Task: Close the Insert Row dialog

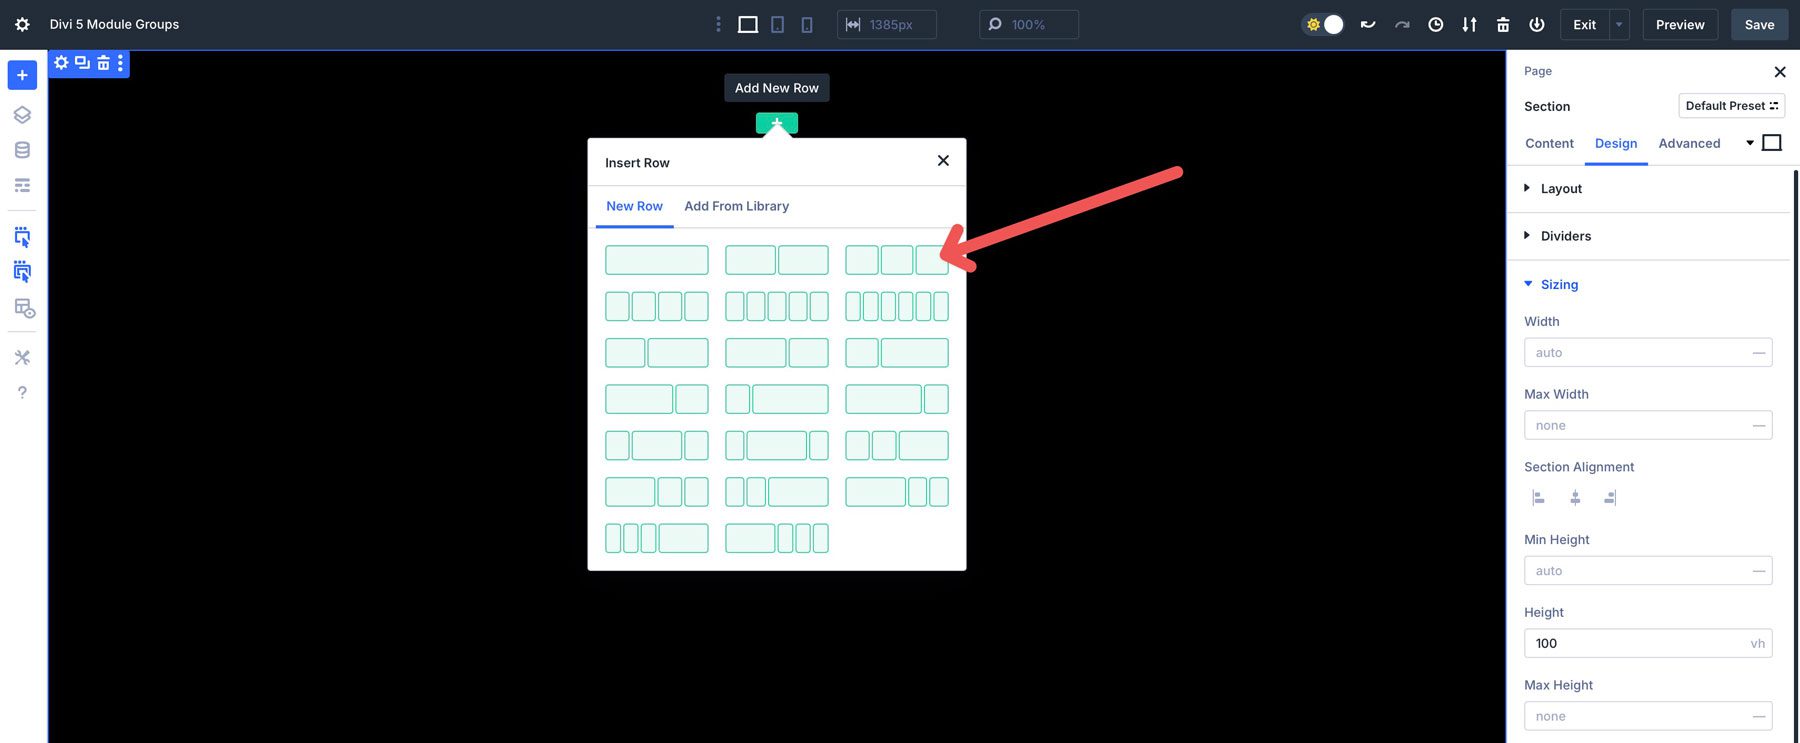Action: (943, 161)
